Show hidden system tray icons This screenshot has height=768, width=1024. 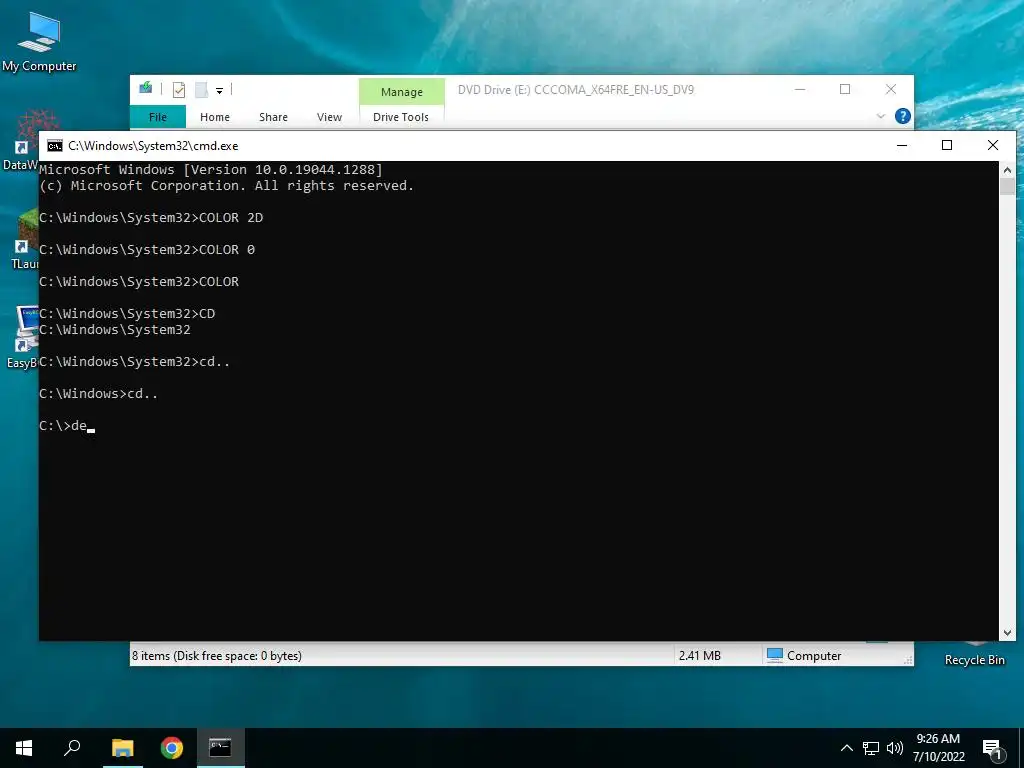pos(846,748)
